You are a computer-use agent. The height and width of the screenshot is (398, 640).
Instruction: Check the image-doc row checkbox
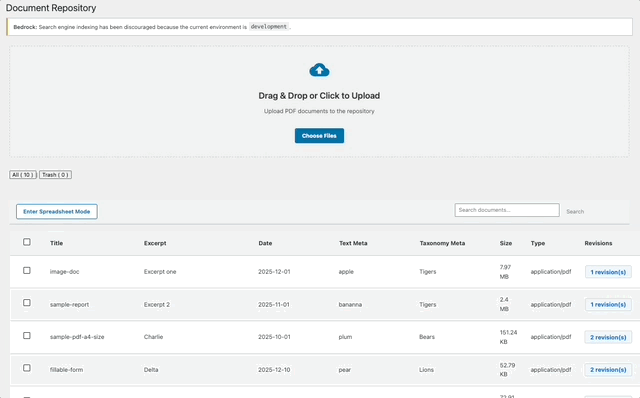pyautogui.click(x=27, y=271)
